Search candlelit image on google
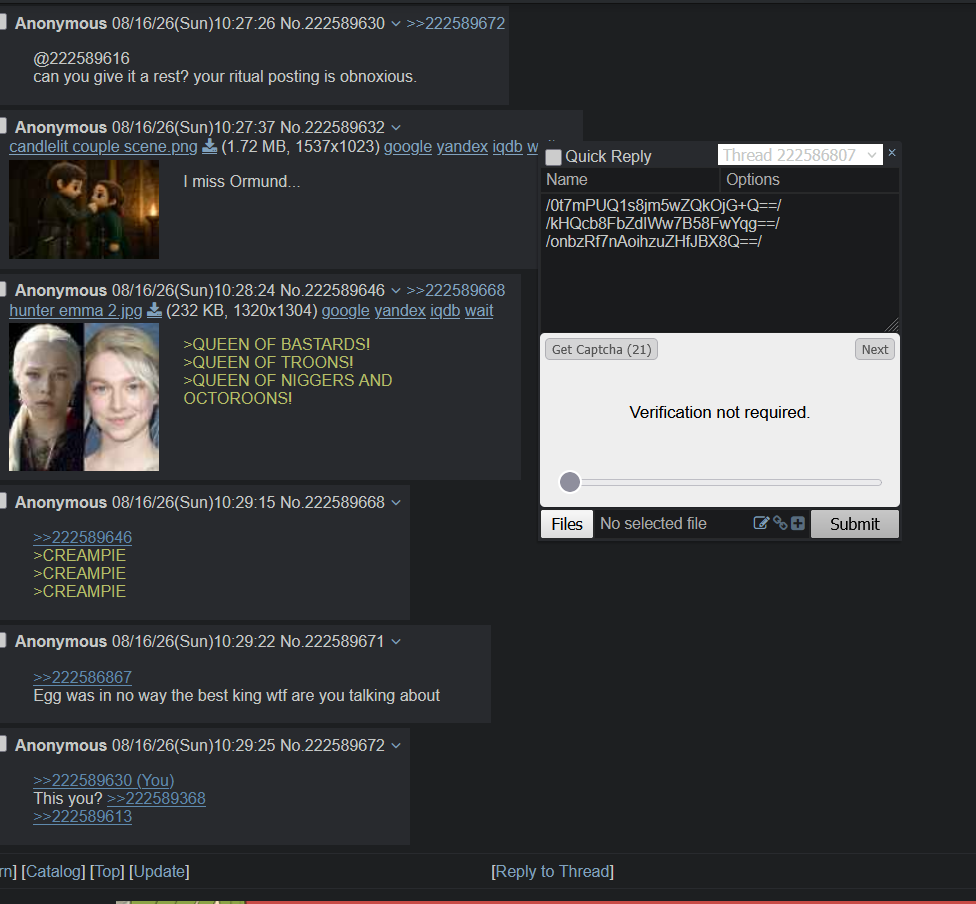976x904 pixels. point(408,146)
